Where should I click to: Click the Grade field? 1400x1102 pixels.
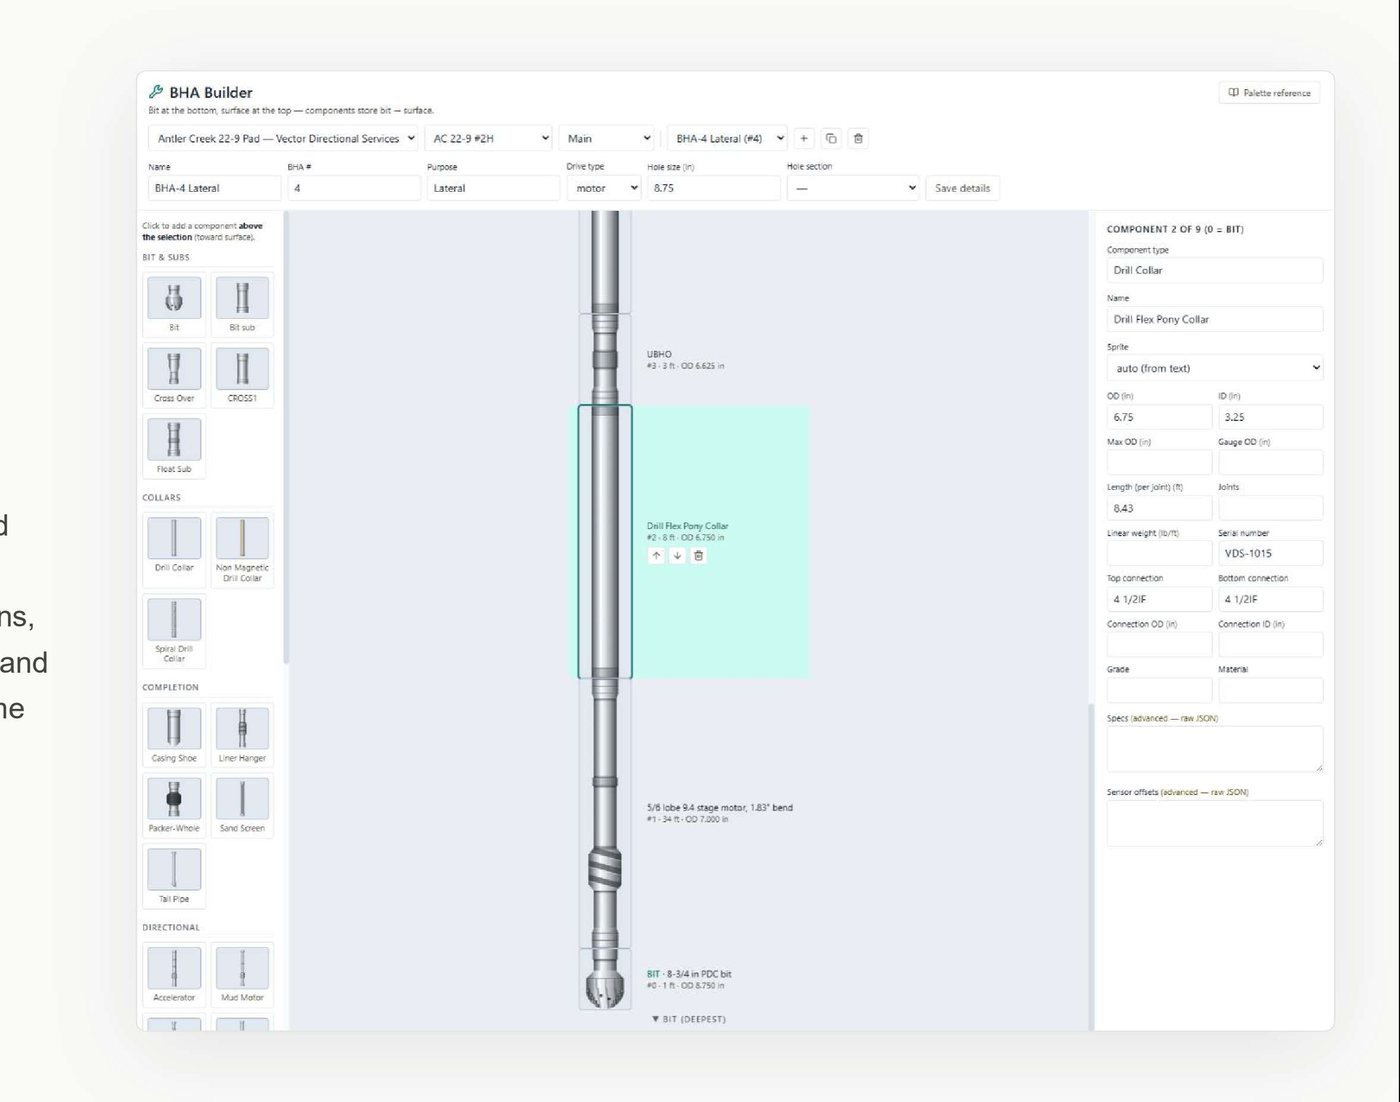click(1159, 690)
